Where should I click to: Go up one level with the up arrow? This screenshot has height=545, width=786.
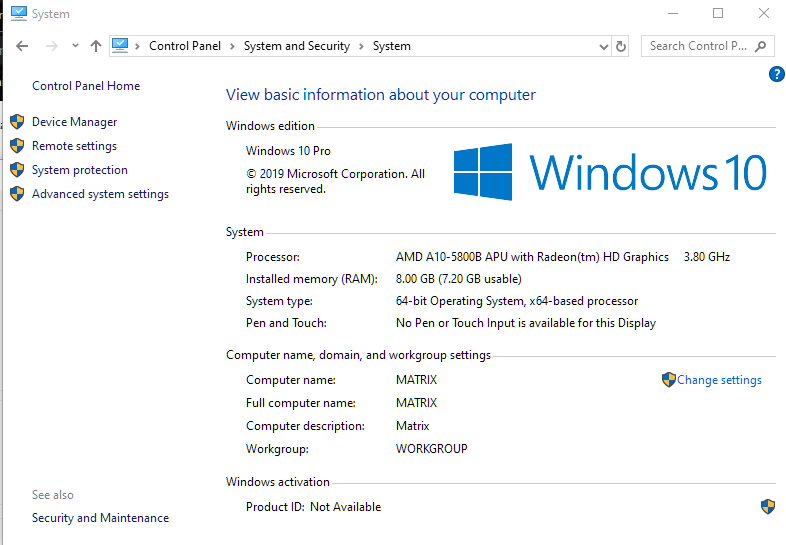click(x=96, y=46)
